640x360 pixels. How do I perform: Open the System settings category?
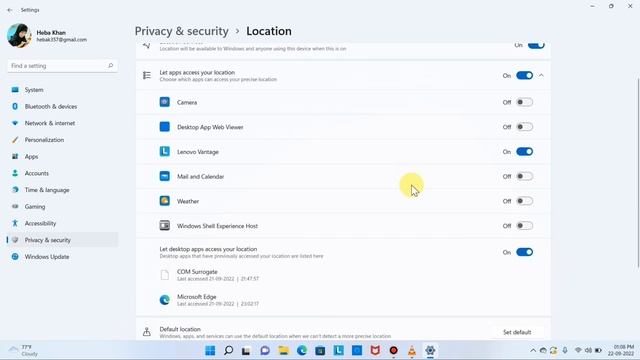(62, 90)
